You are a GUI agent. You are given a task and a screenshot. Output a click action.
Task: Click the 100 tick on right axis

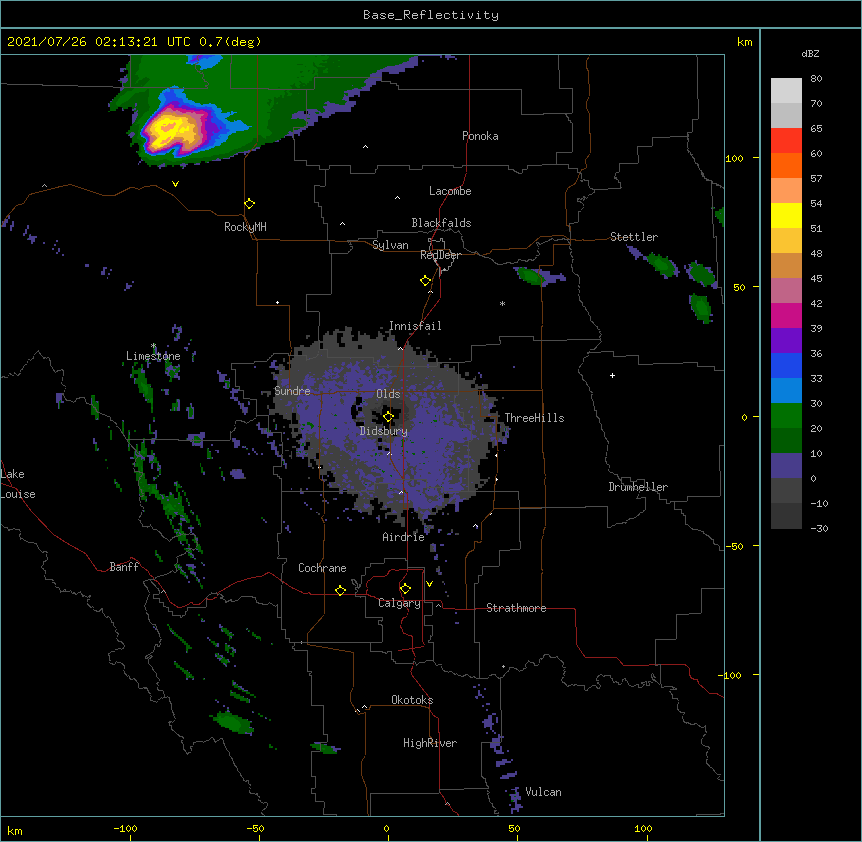[734, 158]
